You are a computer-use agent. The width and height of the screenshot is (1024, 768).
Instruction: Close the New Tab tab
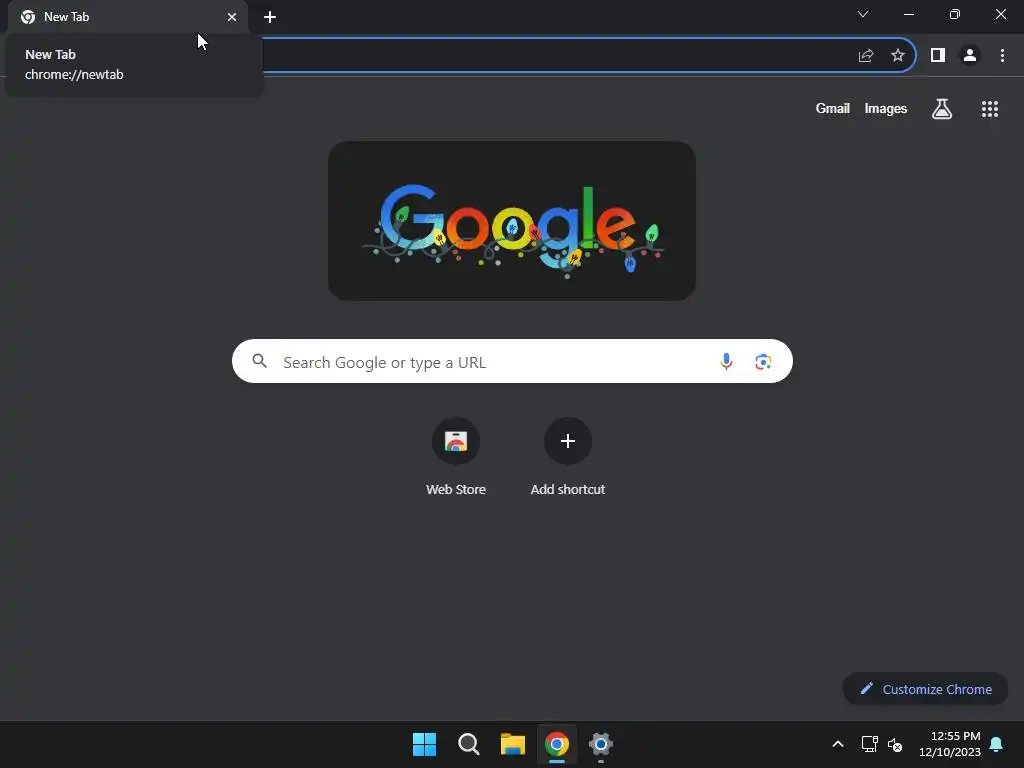coord(232,17)
